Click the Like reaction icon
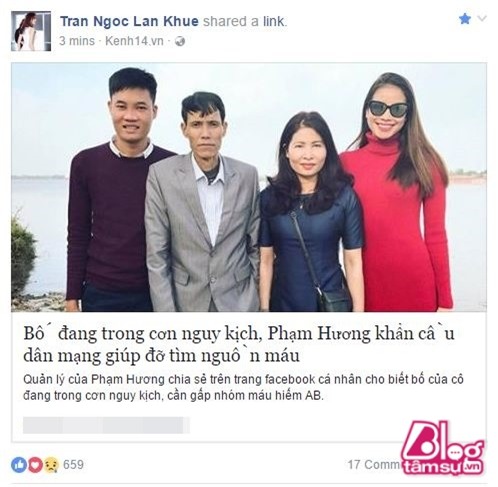Viewport: 498px width, 487px height. [x=19, y=465]
